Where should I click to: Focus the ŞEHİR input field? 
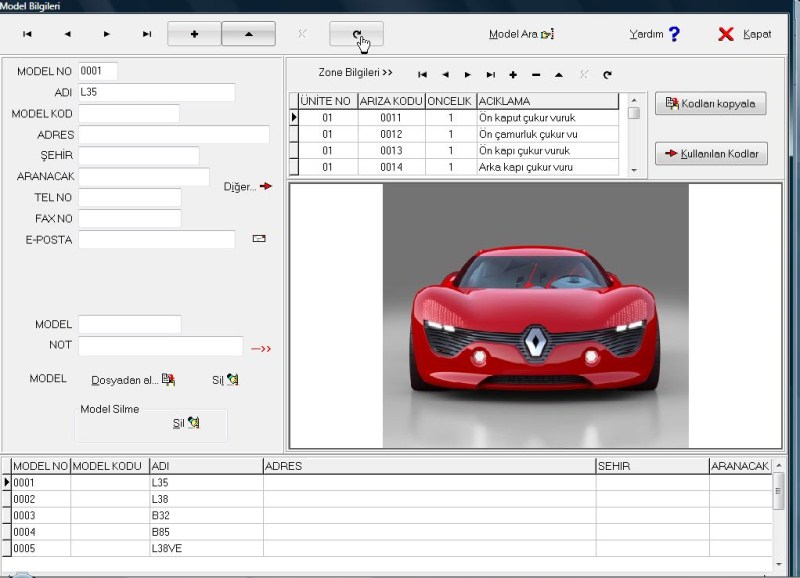138,155
